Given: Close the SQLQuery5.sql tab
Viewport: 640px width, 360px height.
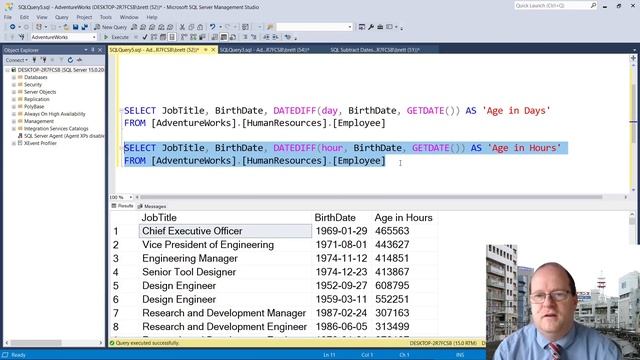Looking at the screenshot, I should click(x=213, y=50).
